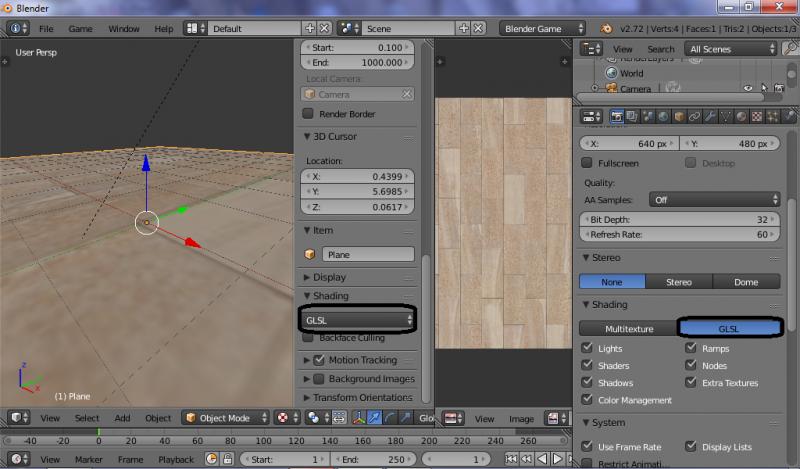Open the Constraints properties tab (chain icon)
The image size is (800, 469).
pos(694,117)
